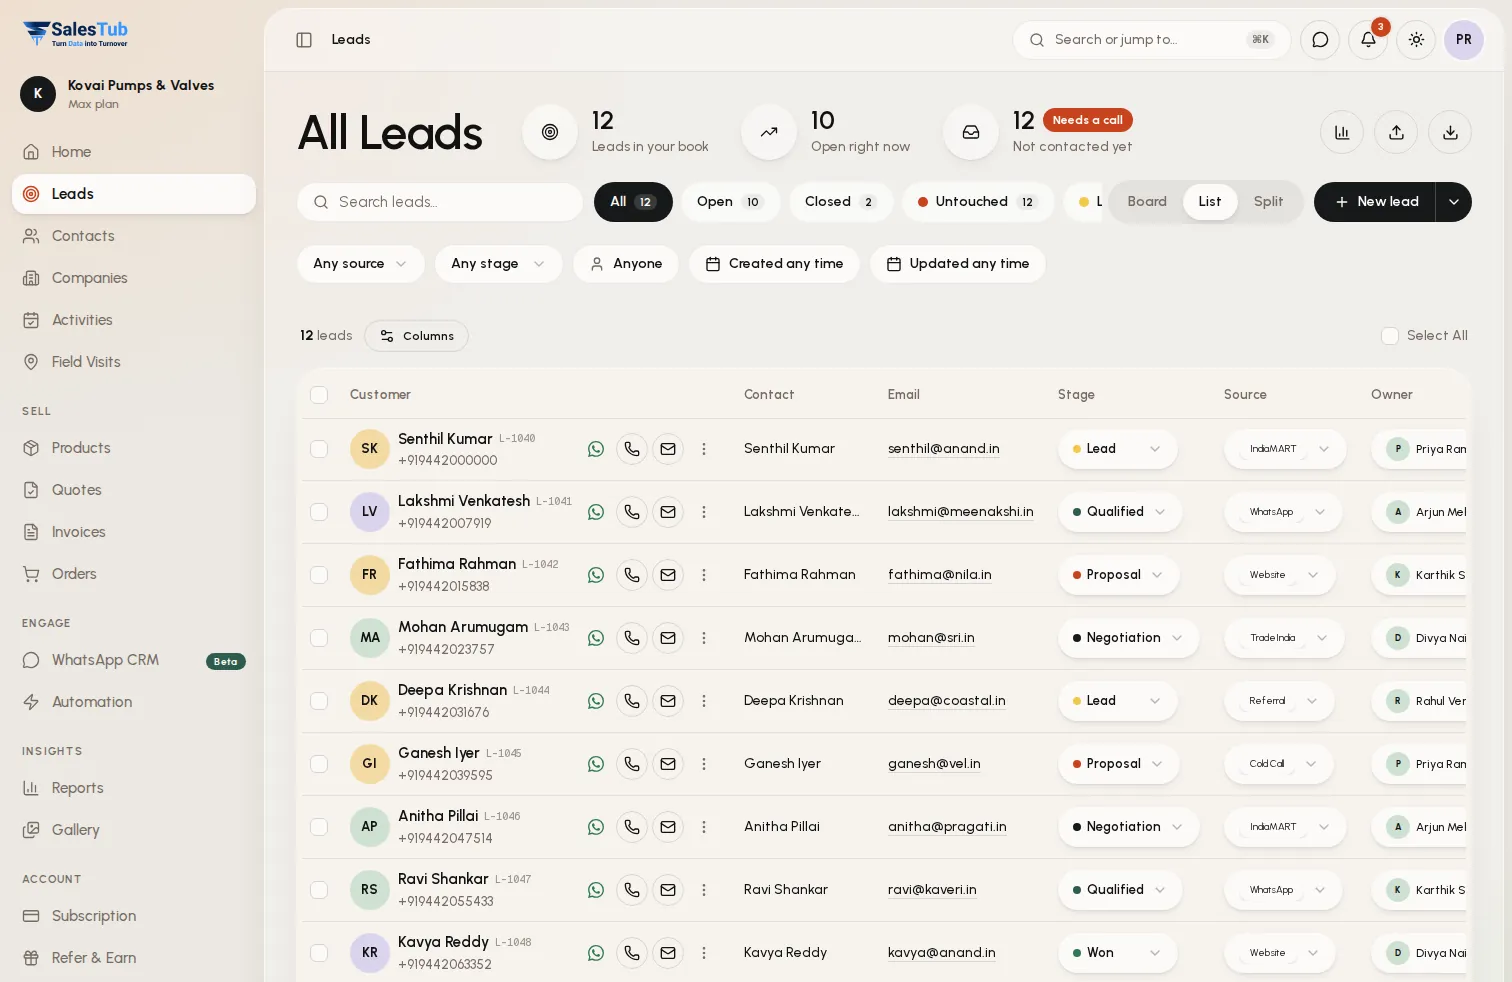Call Lakshmi Venkatesh via phone icon
Viewport: 1512px width, 982px height.
pyautogui.click(x=632, y=512)
